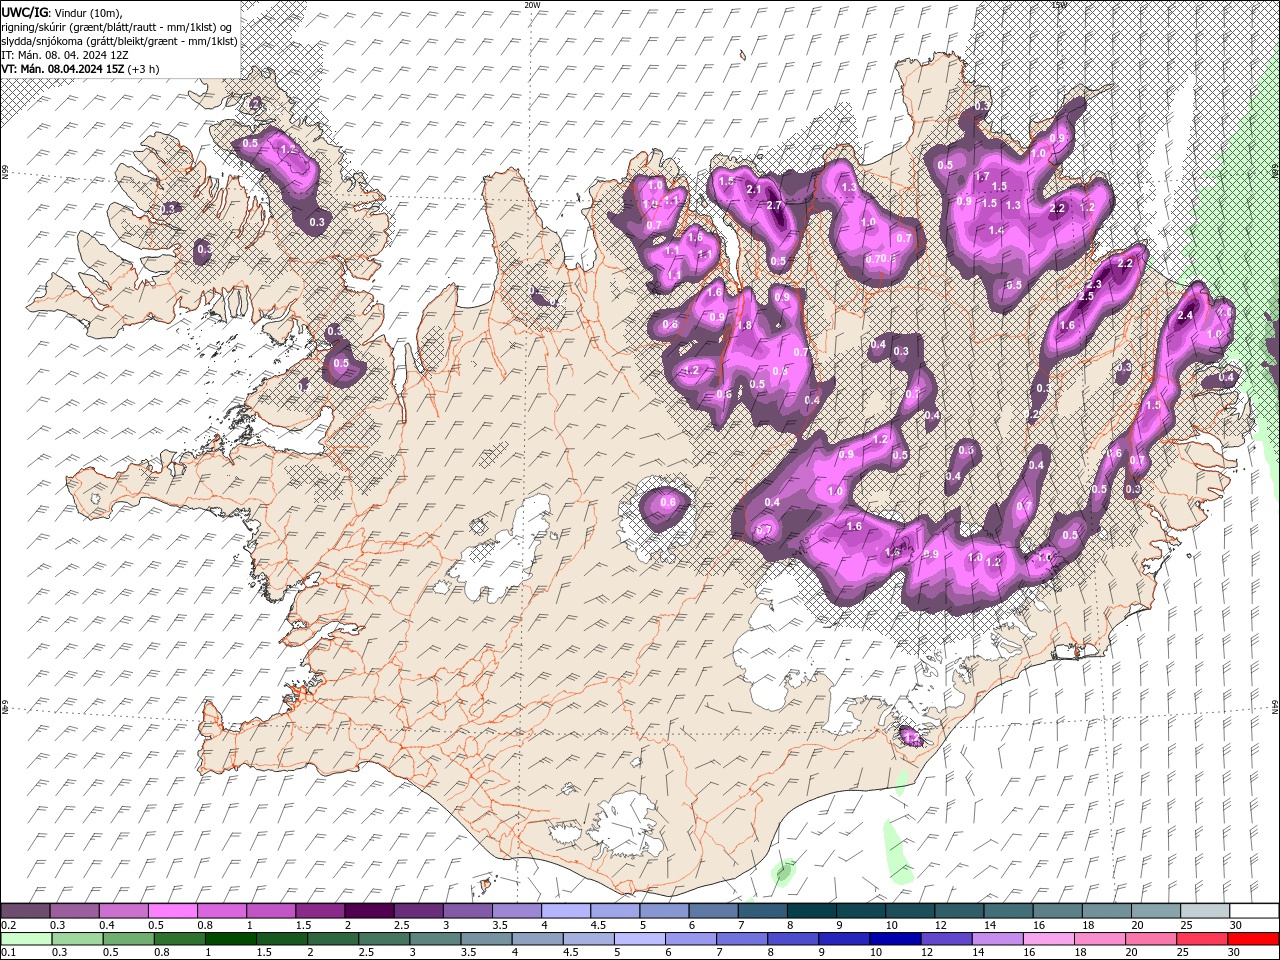Click the grey-teal 16–18 snow legend swatch

click(1056, 911)
